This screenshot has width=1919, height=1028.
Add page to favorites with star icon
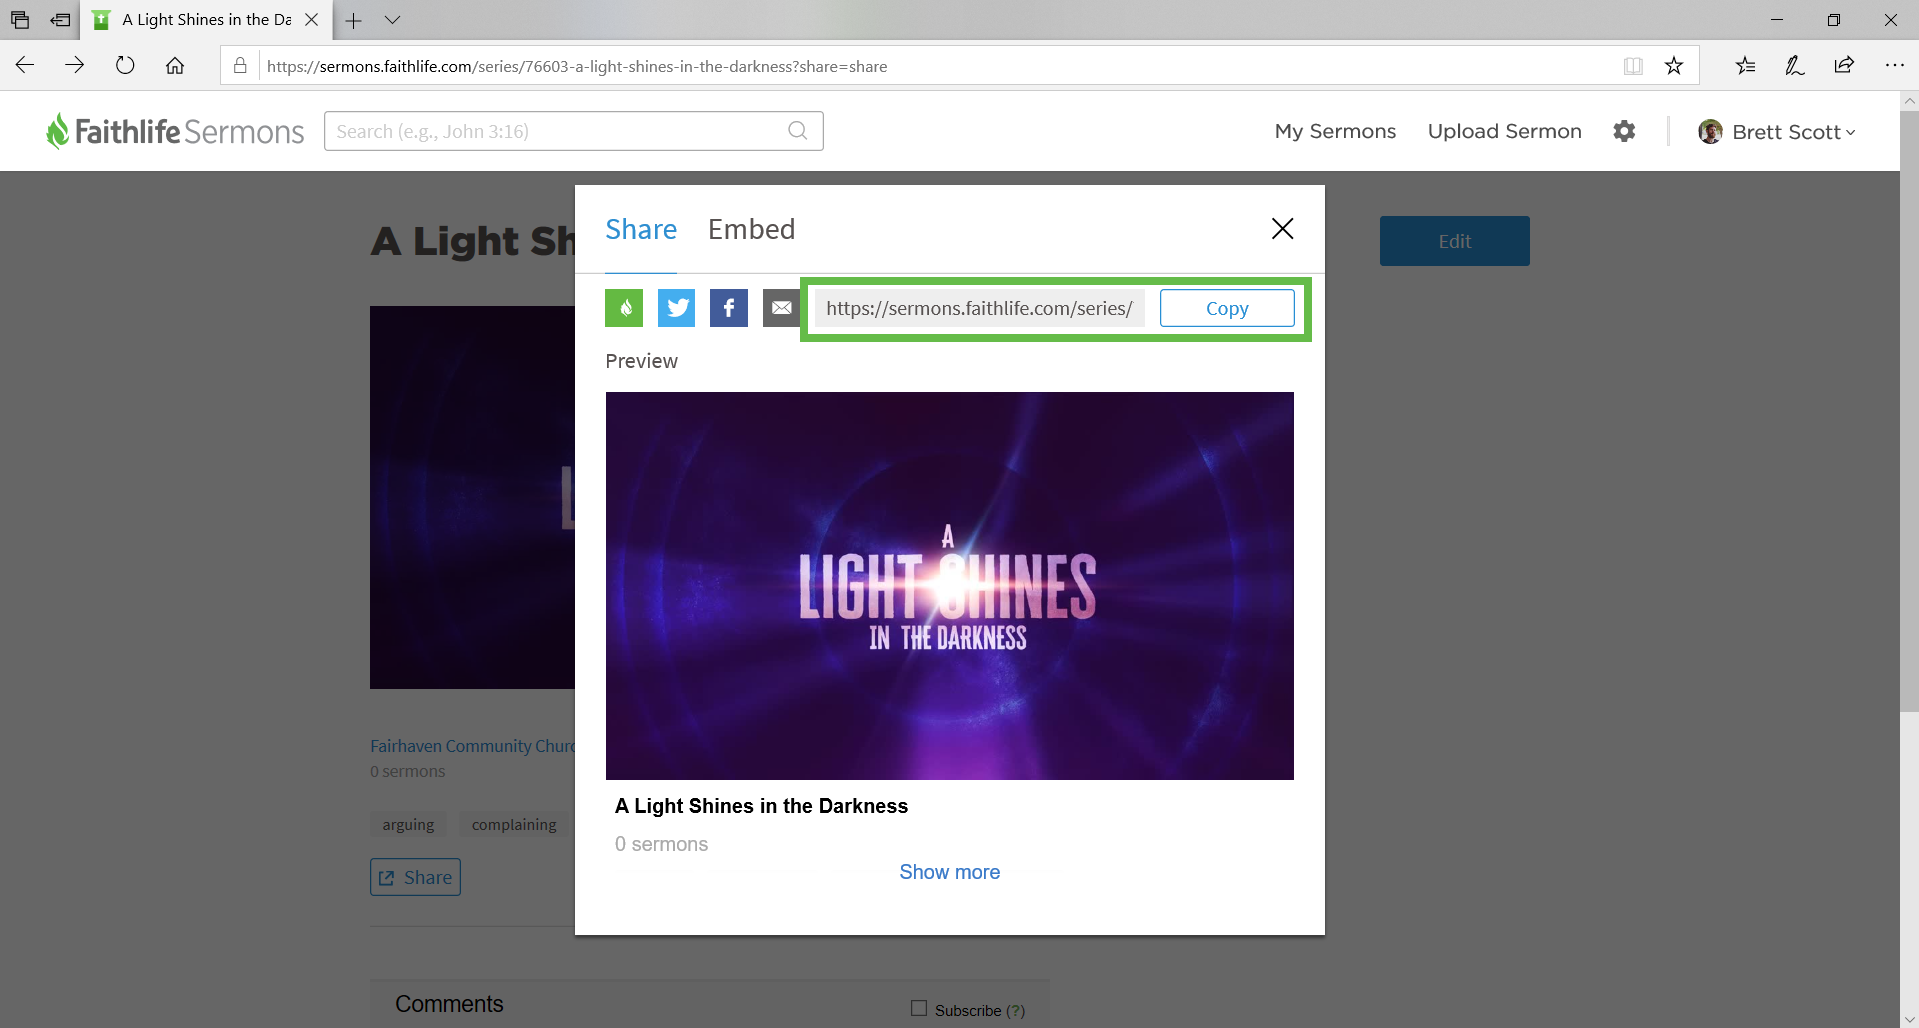click(x=1674, y=66)
